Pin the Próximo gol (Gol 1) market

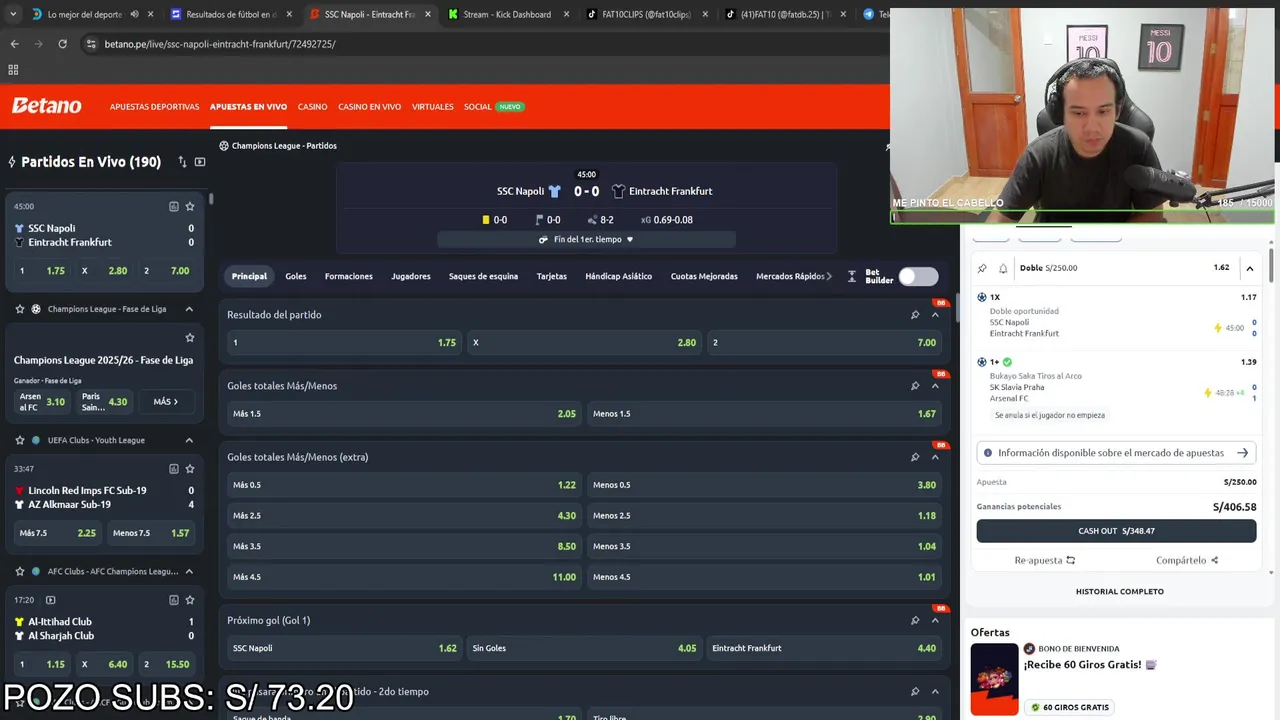pos(915,620)
